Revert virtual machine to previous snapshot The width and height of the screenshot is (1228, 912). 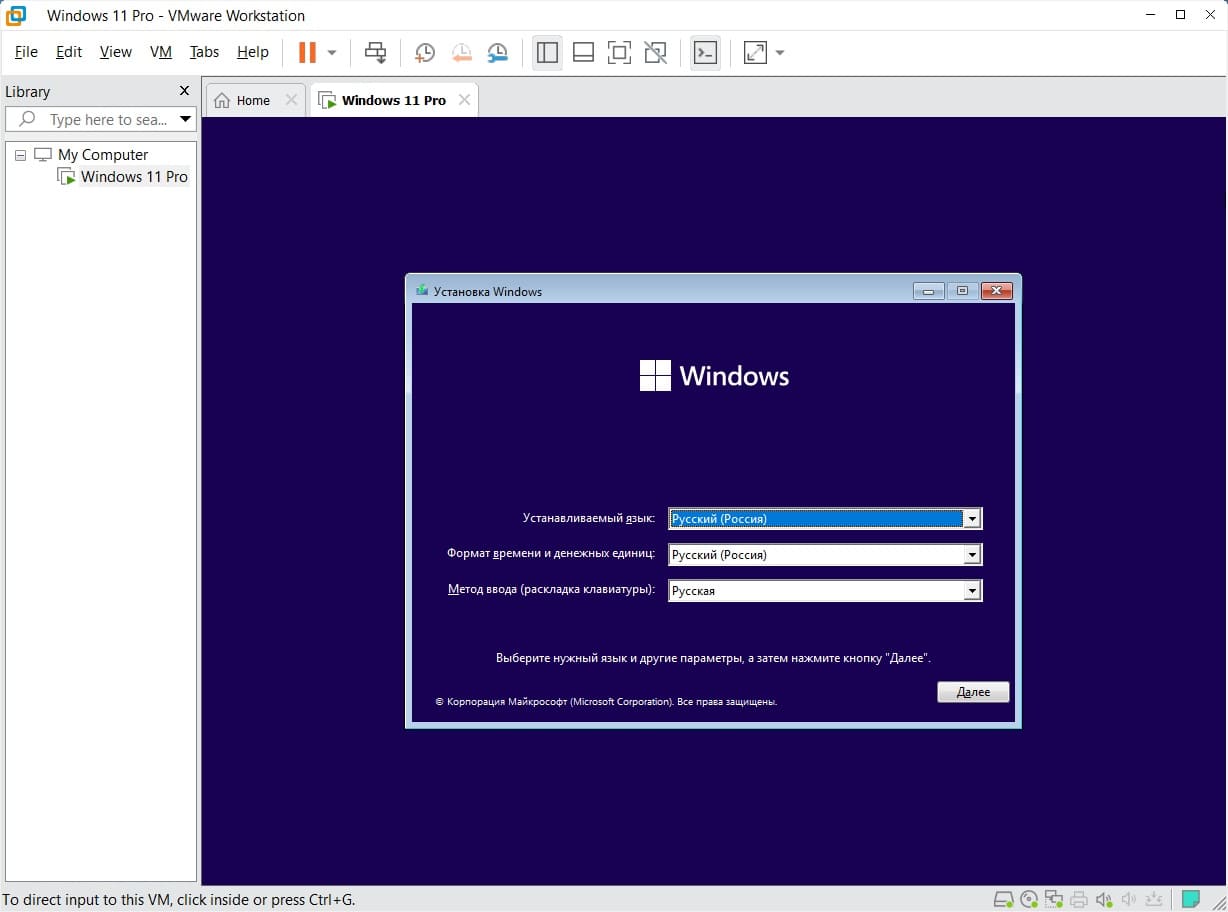(461, 53)
